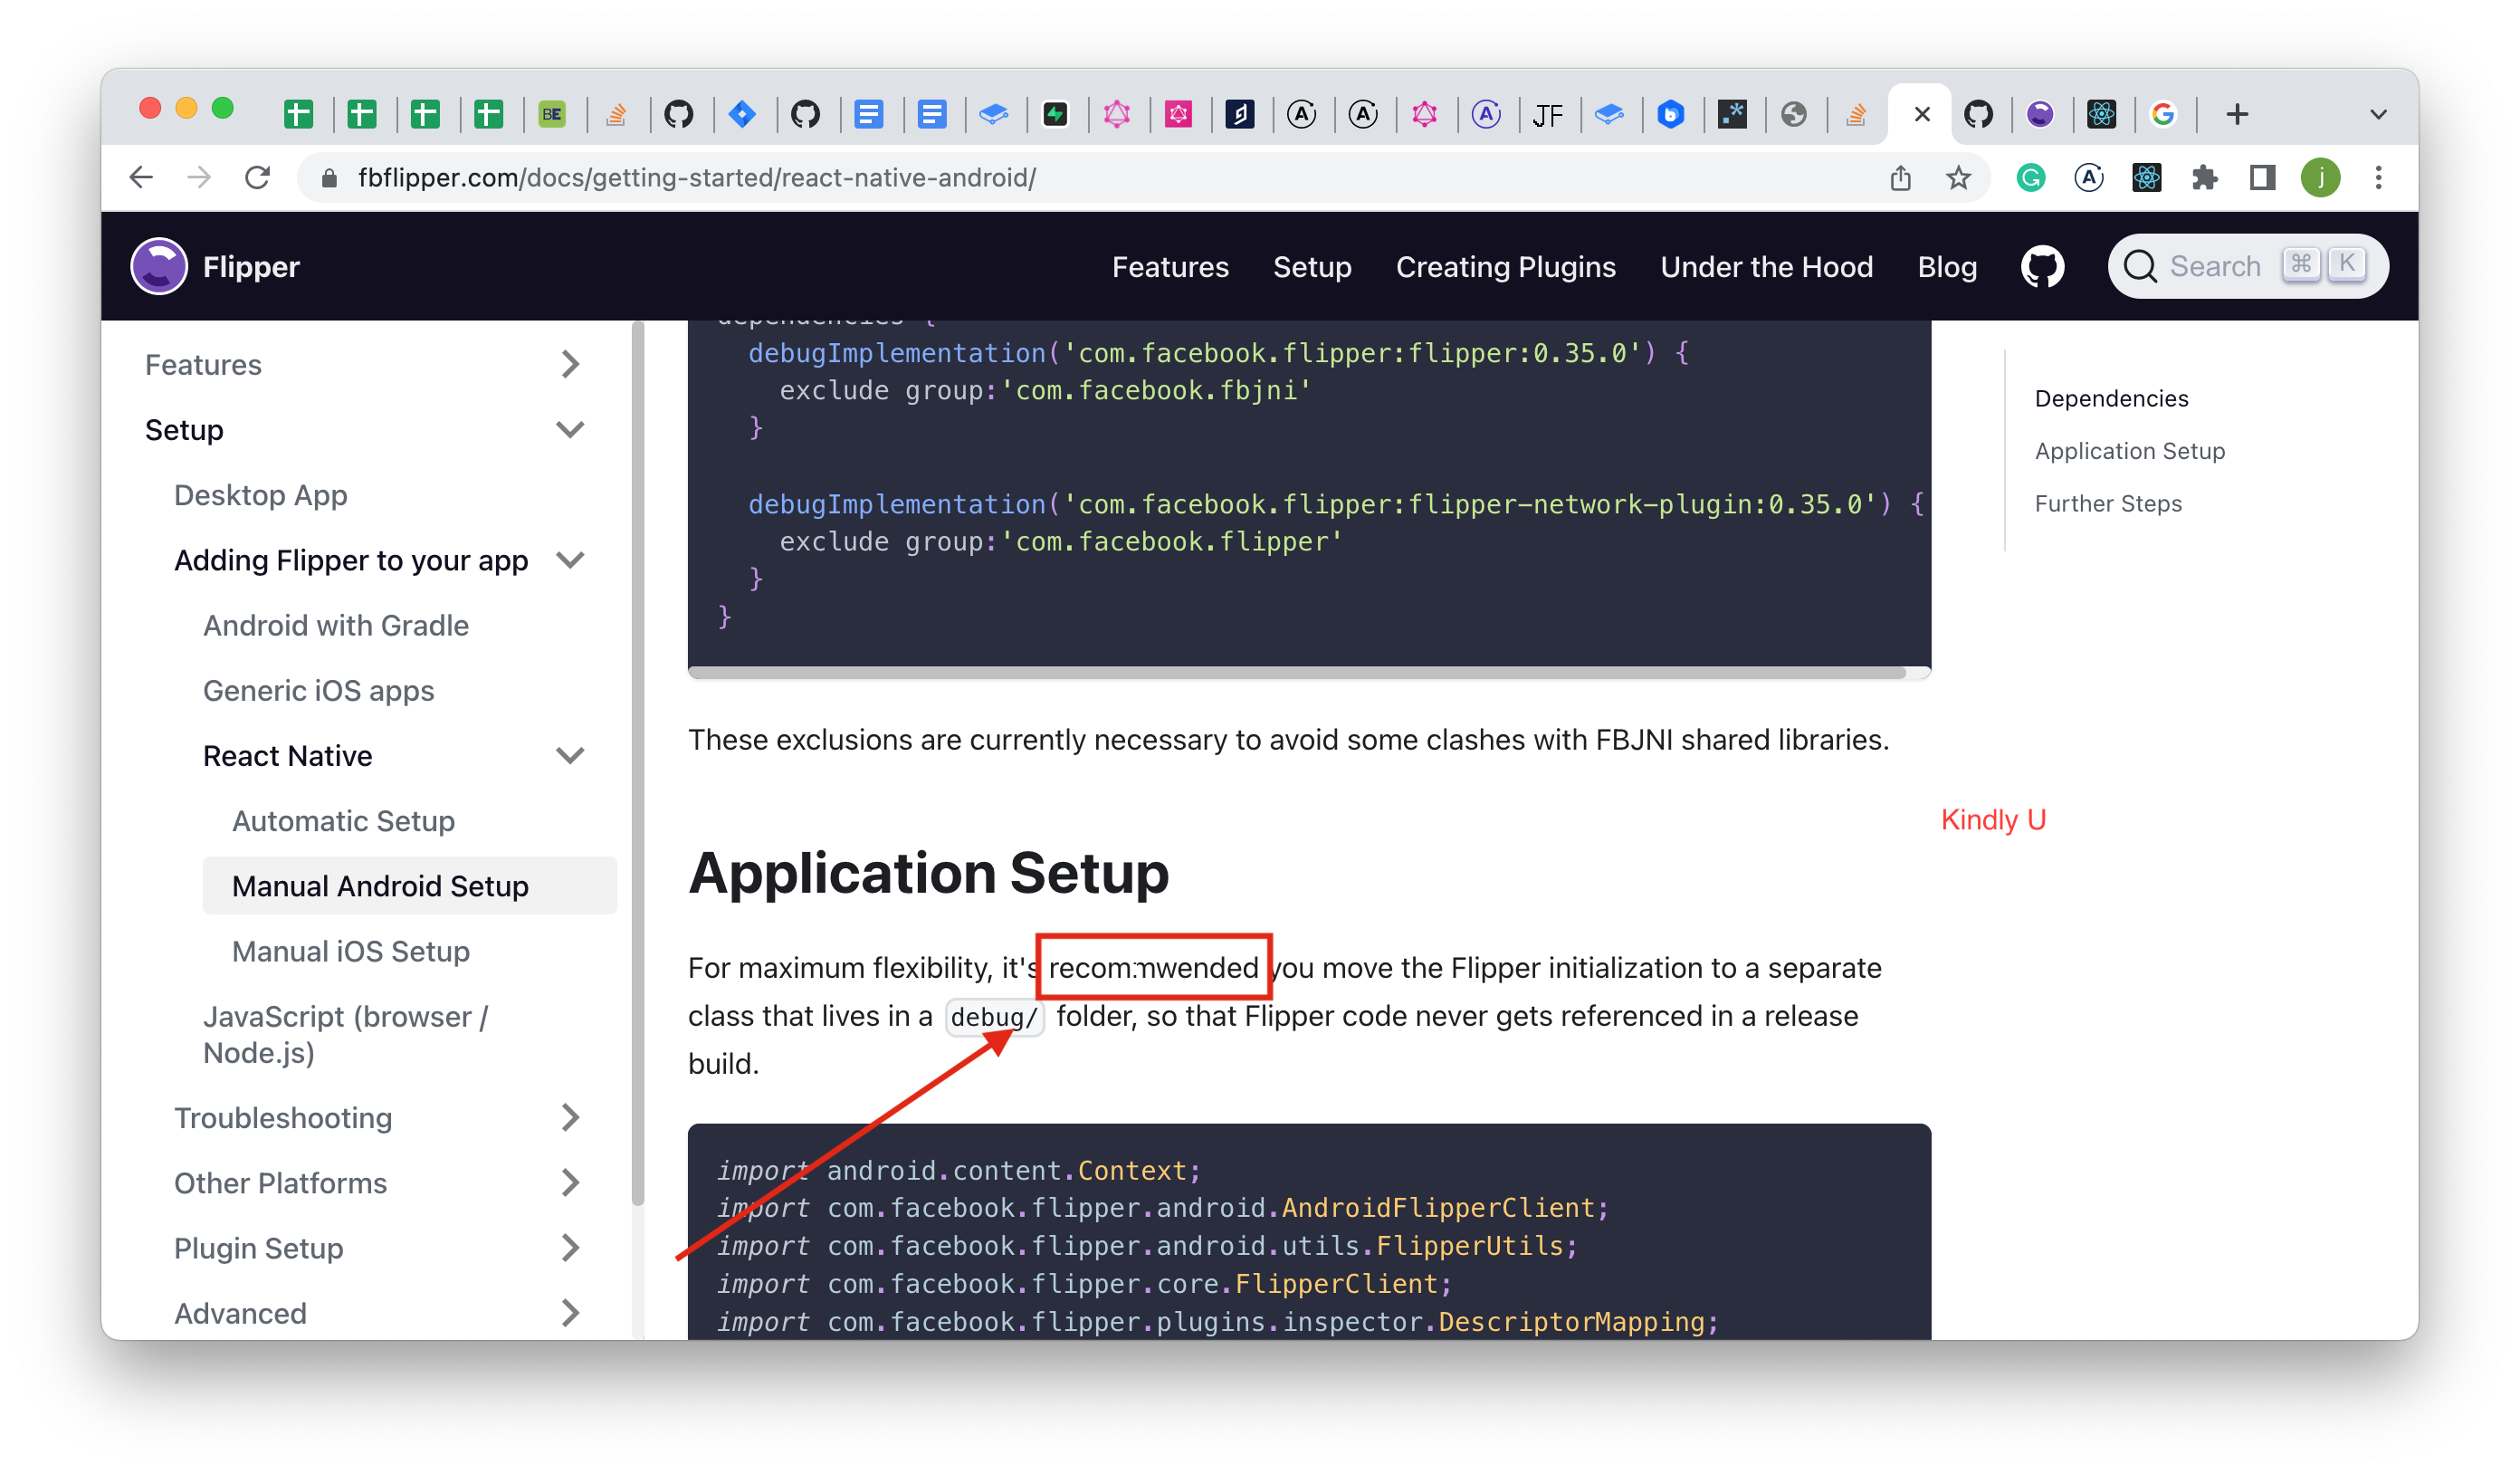Screen dimensions: 2520x1474
Task: Expand the Other Platforms section
Action: [x=570, y=1182]
